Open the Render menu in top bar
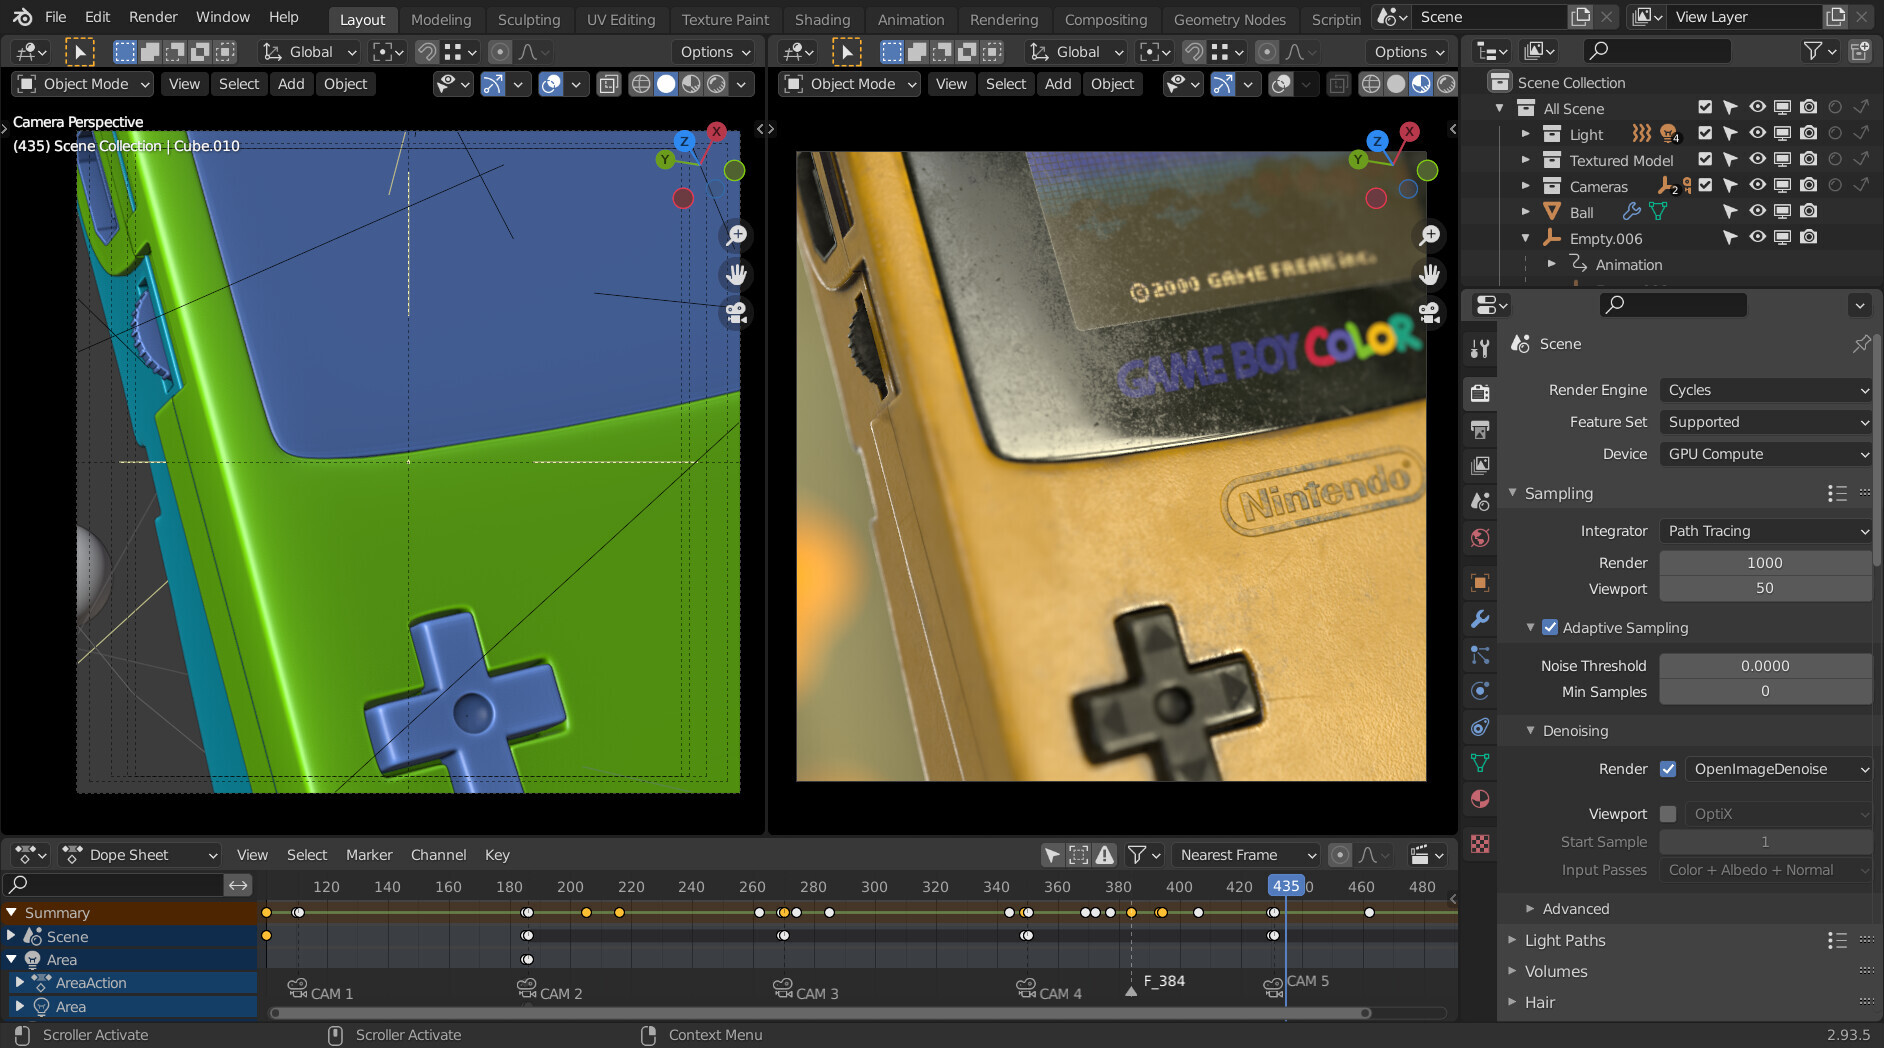The width and height of the screenshot is (1884, 1048). pyautogui.click(x=153, y=16)
